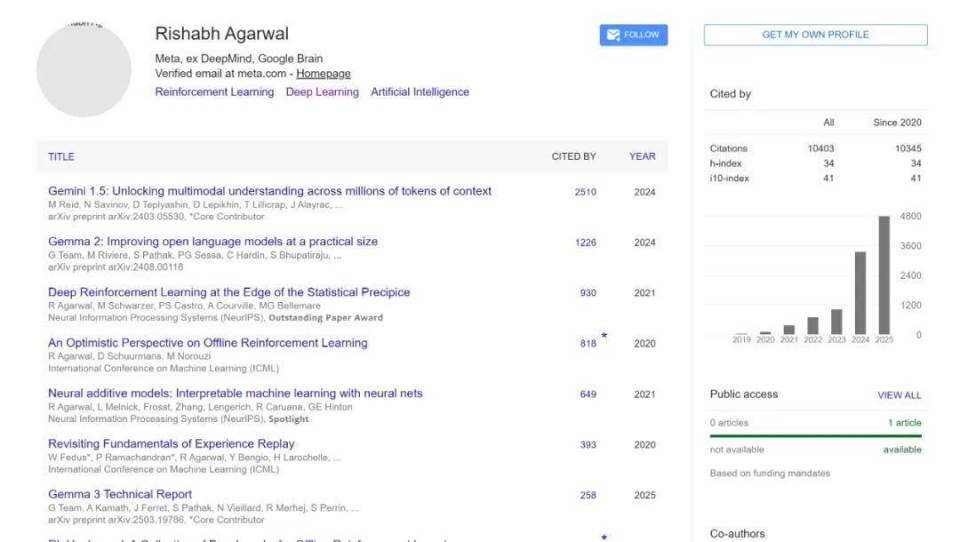The image size is (960, 542).
Task: Select the Artificial Intelligence interest tag
Action: point(419,92)
